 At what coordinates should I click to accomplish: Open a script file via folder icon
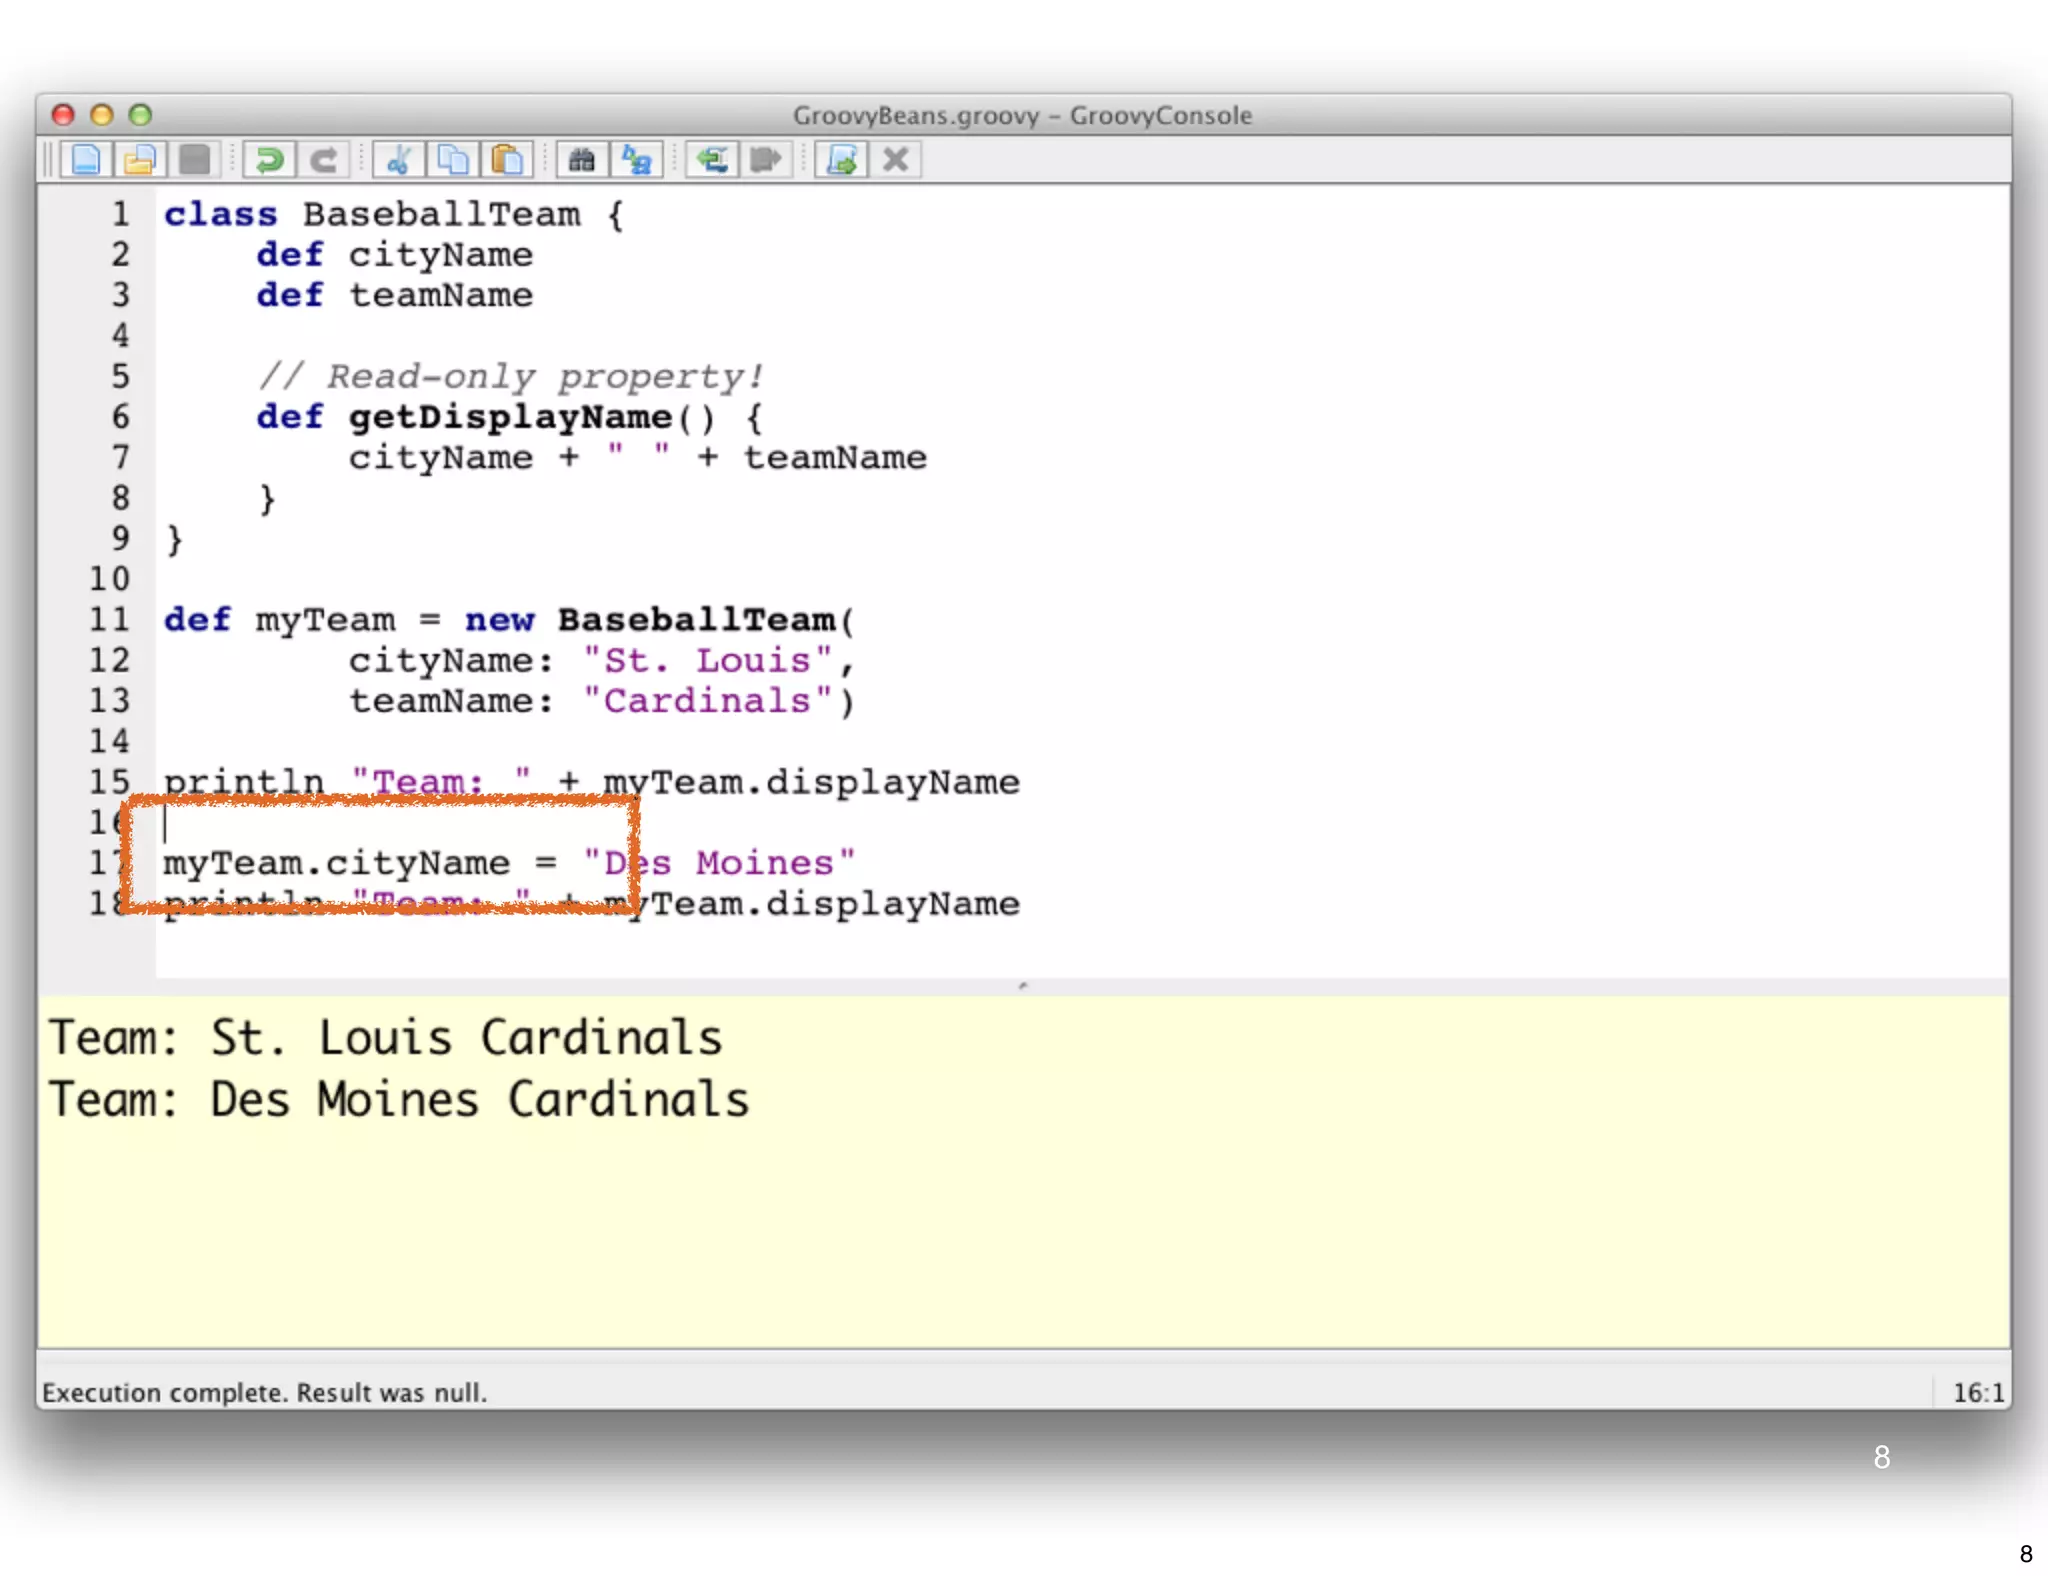[x=140, y=160]
